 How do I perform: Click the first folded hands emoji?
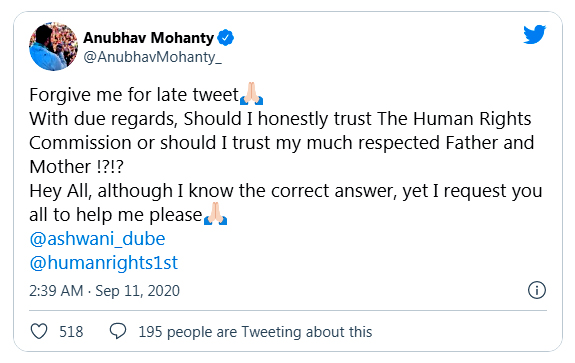click(x=251, y=94)
